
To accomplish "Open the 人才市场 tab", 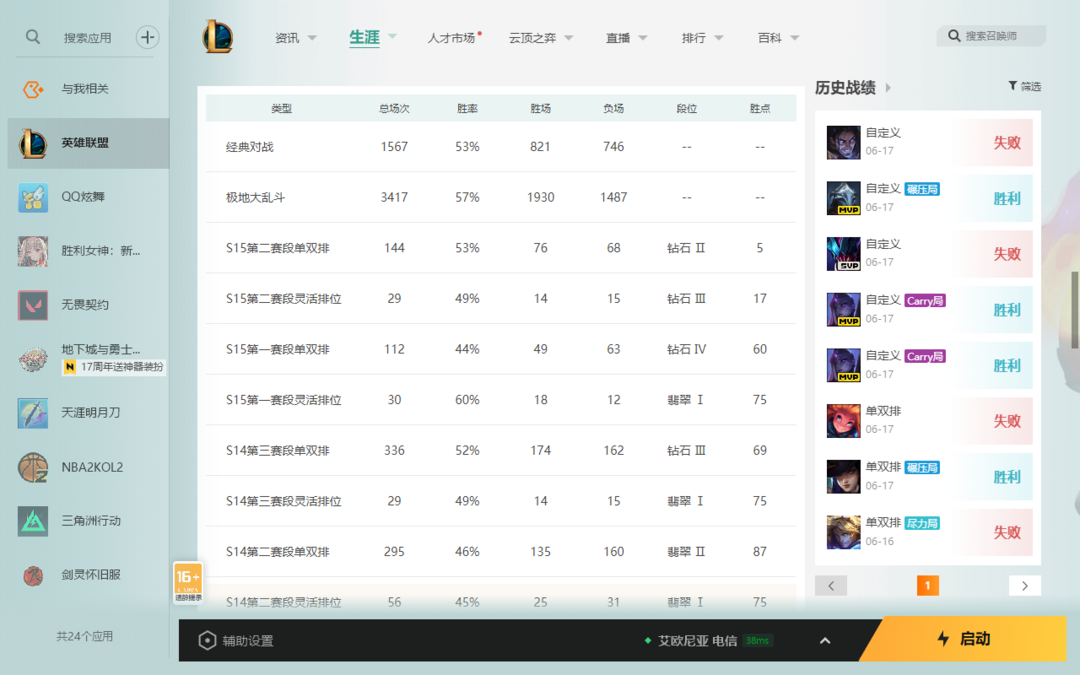I will point(451,38).
